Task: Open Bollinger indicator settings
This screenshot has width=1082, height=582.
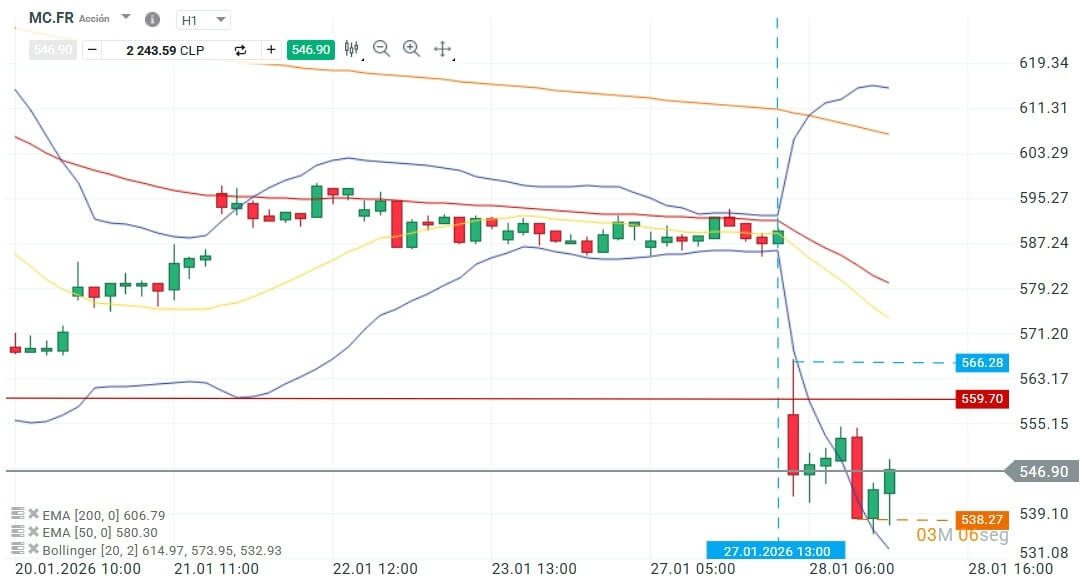Action: [17, 550]
